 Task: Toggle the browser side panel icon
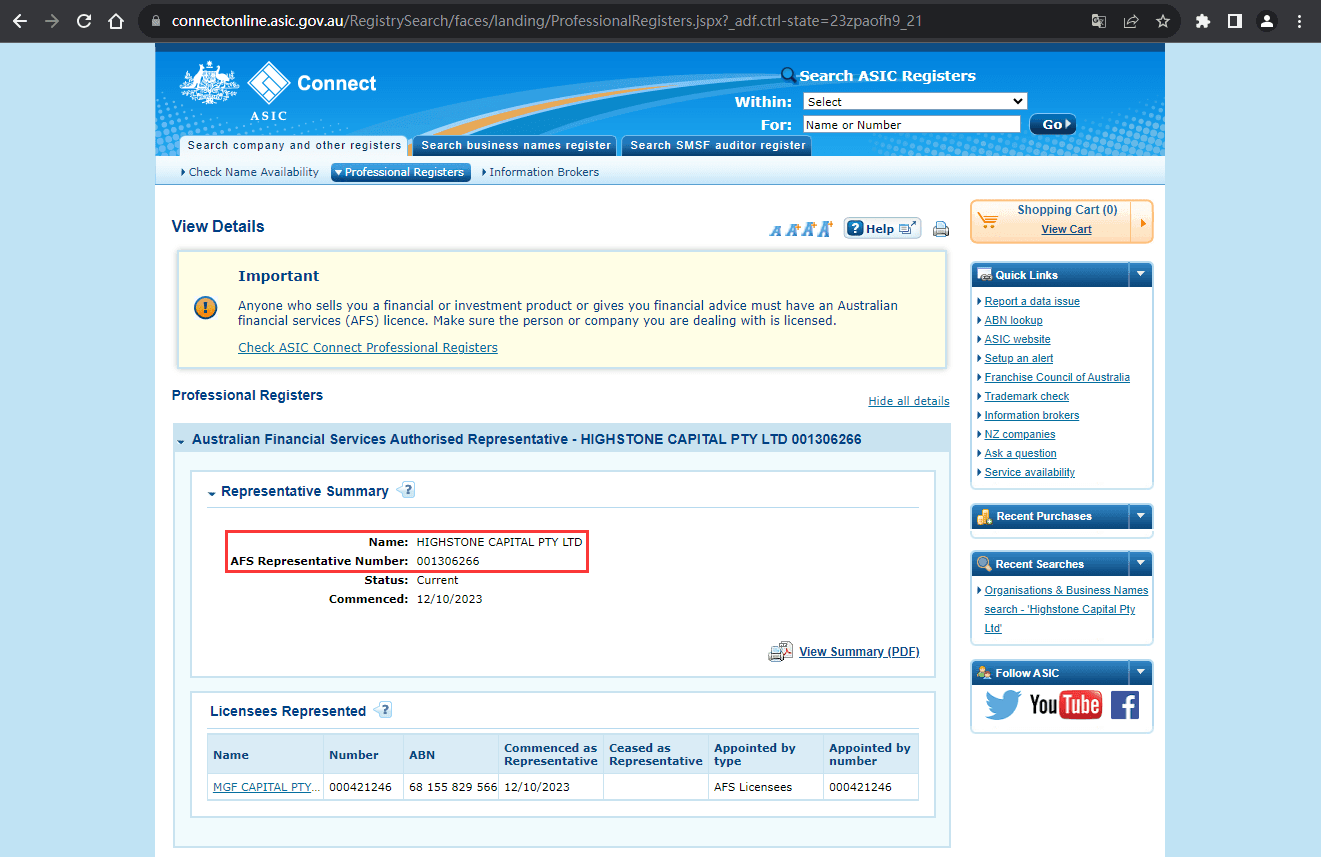pyautogui.click(x=1235, y=21)
